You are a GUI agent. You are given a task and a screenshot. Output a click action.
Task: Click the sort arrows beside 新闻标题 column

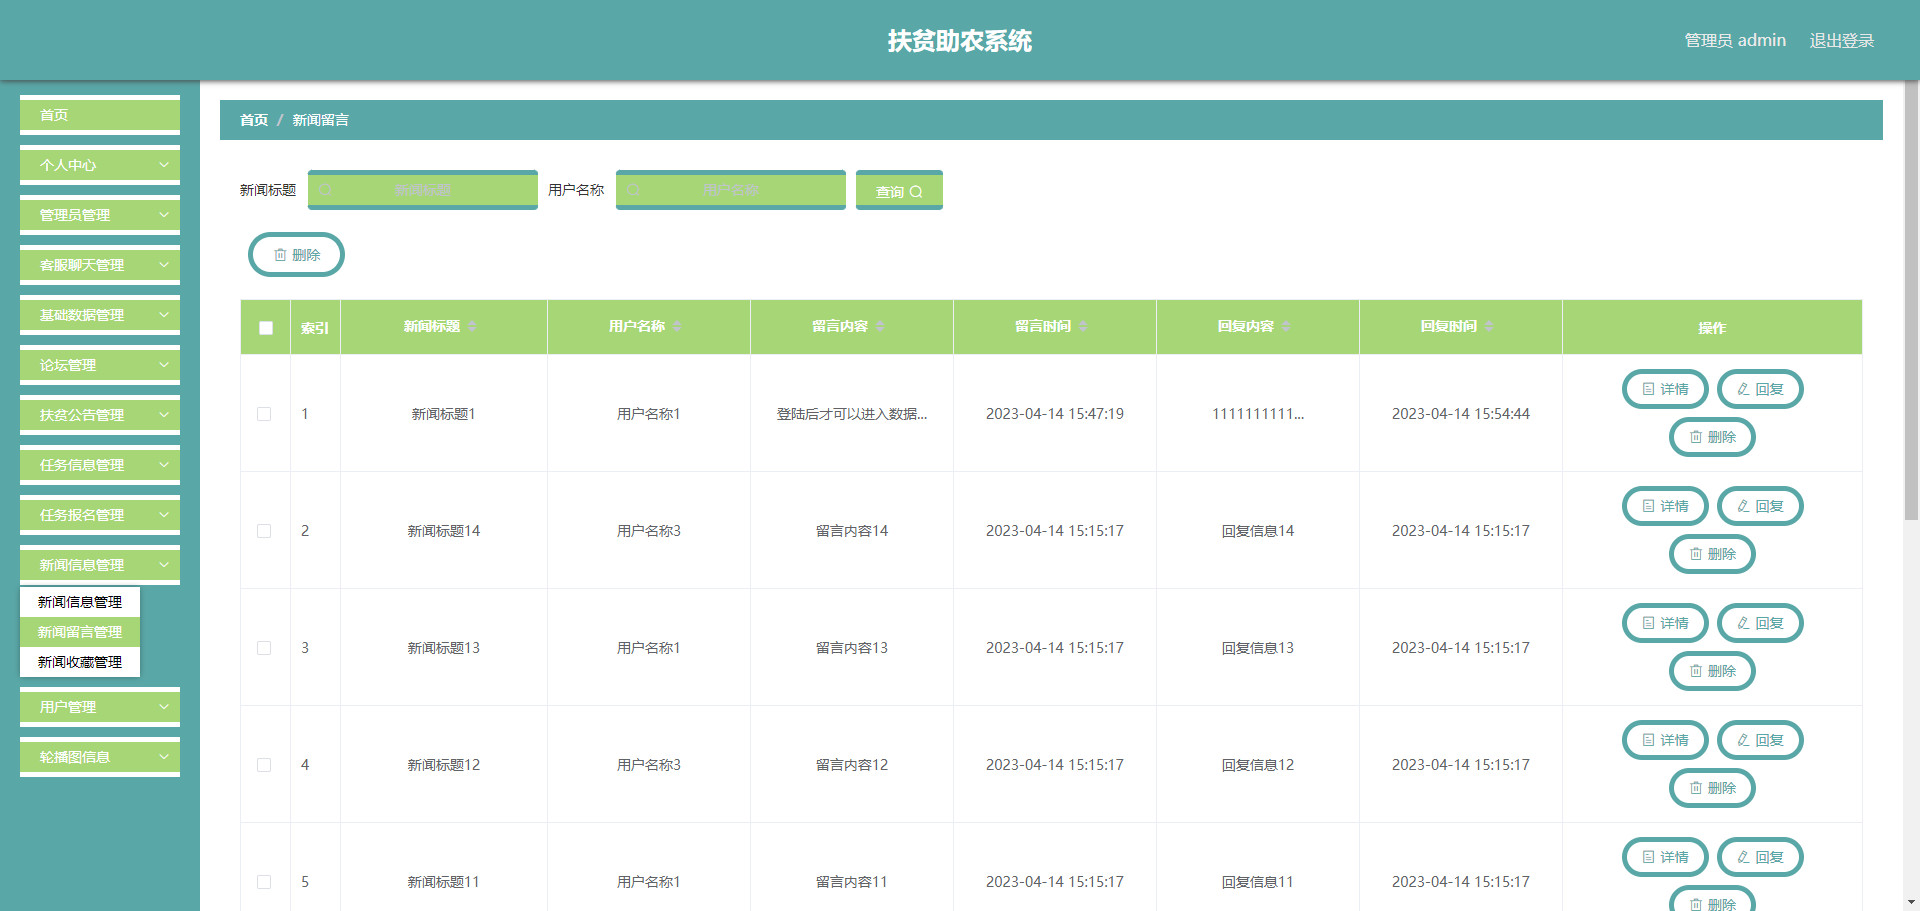(472, 327)
